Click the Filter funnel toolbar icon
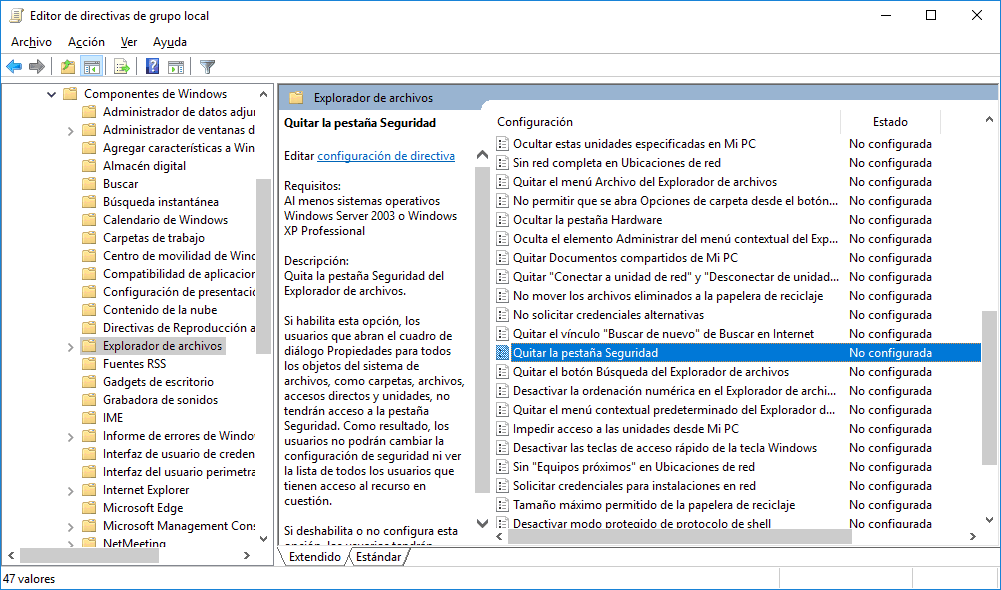The width and height of the screenshot is (1001, 590). tap(207, 66)
